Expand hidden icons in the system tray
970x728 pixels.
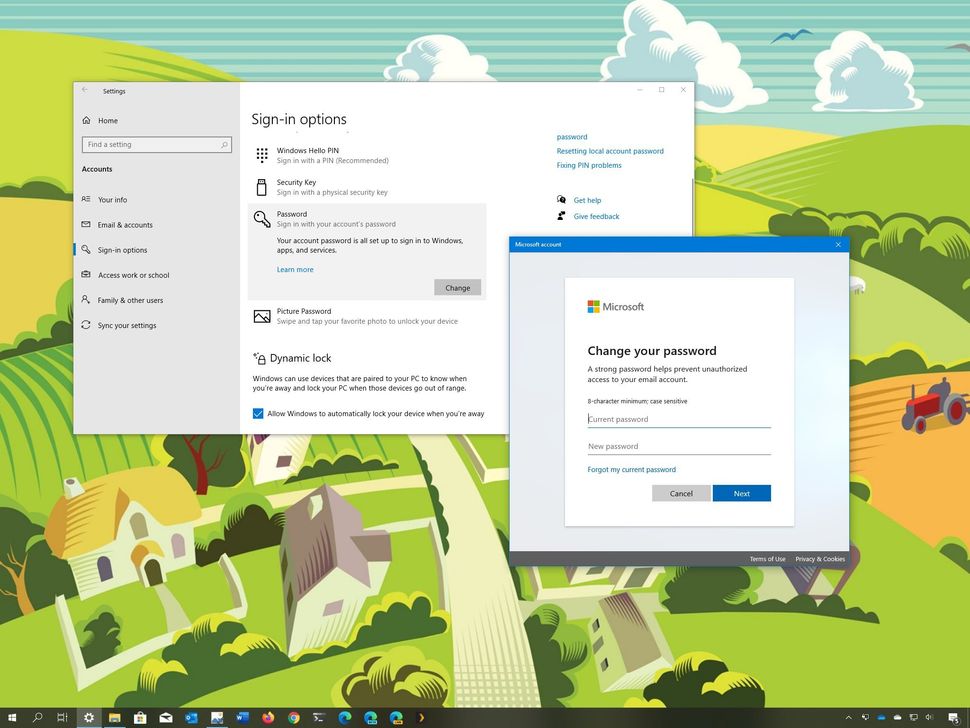850,717
